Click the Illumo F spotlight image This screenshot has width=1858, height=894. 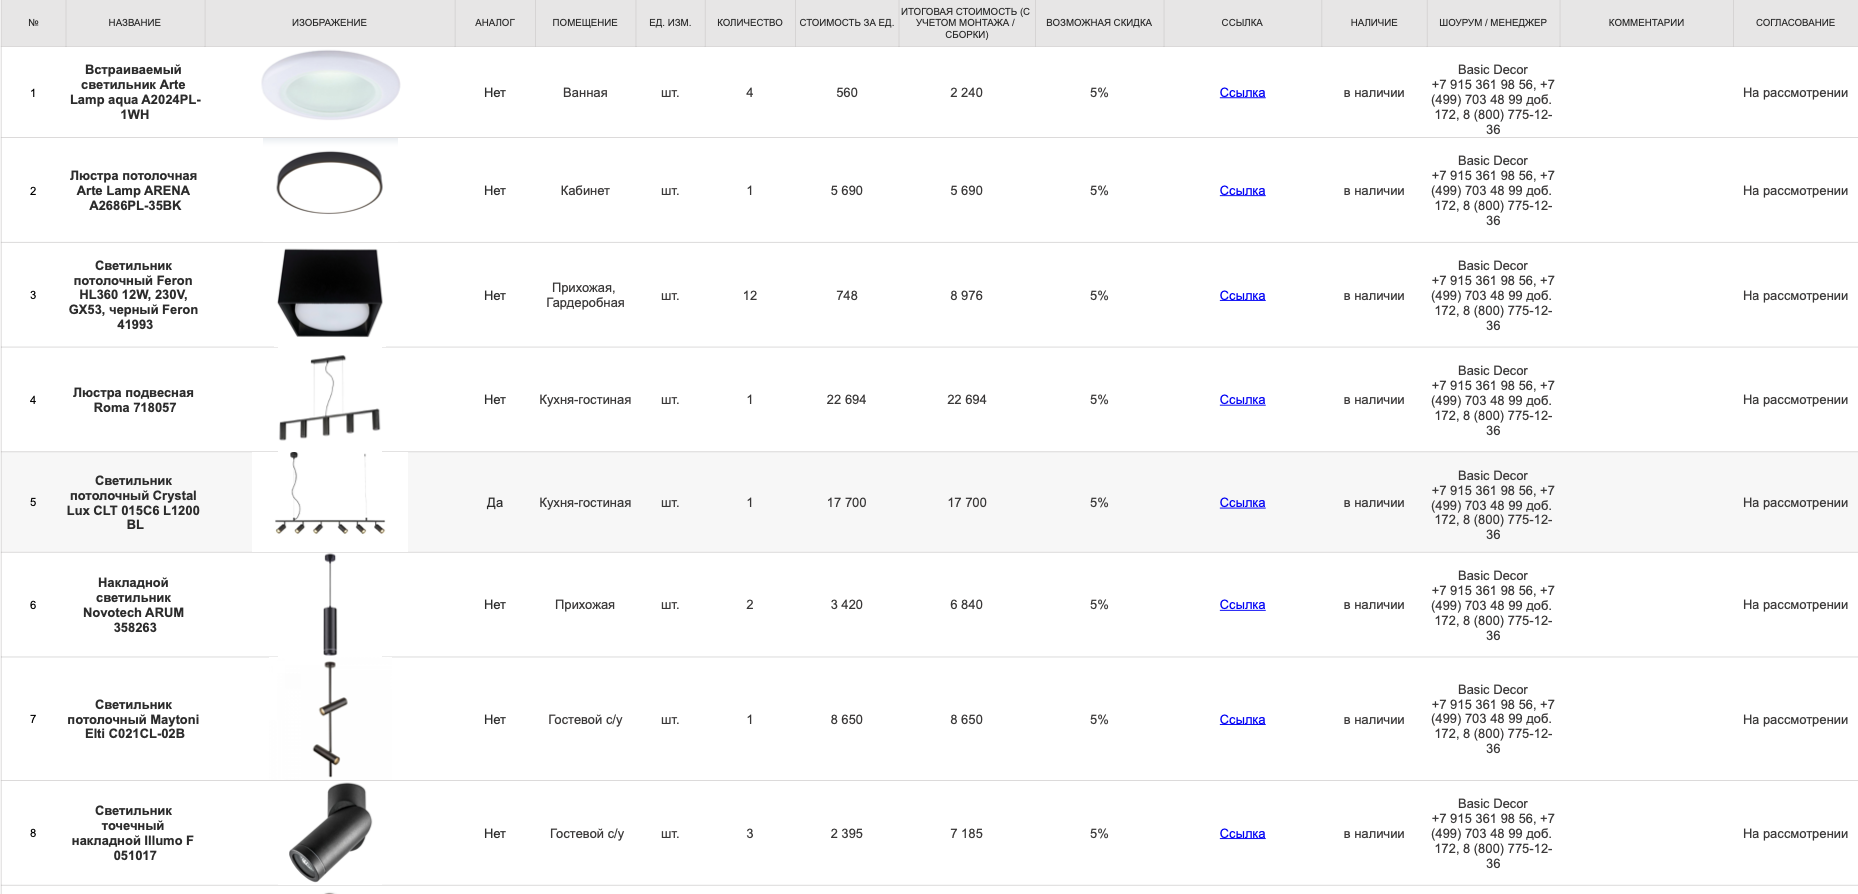pos(330,832)
